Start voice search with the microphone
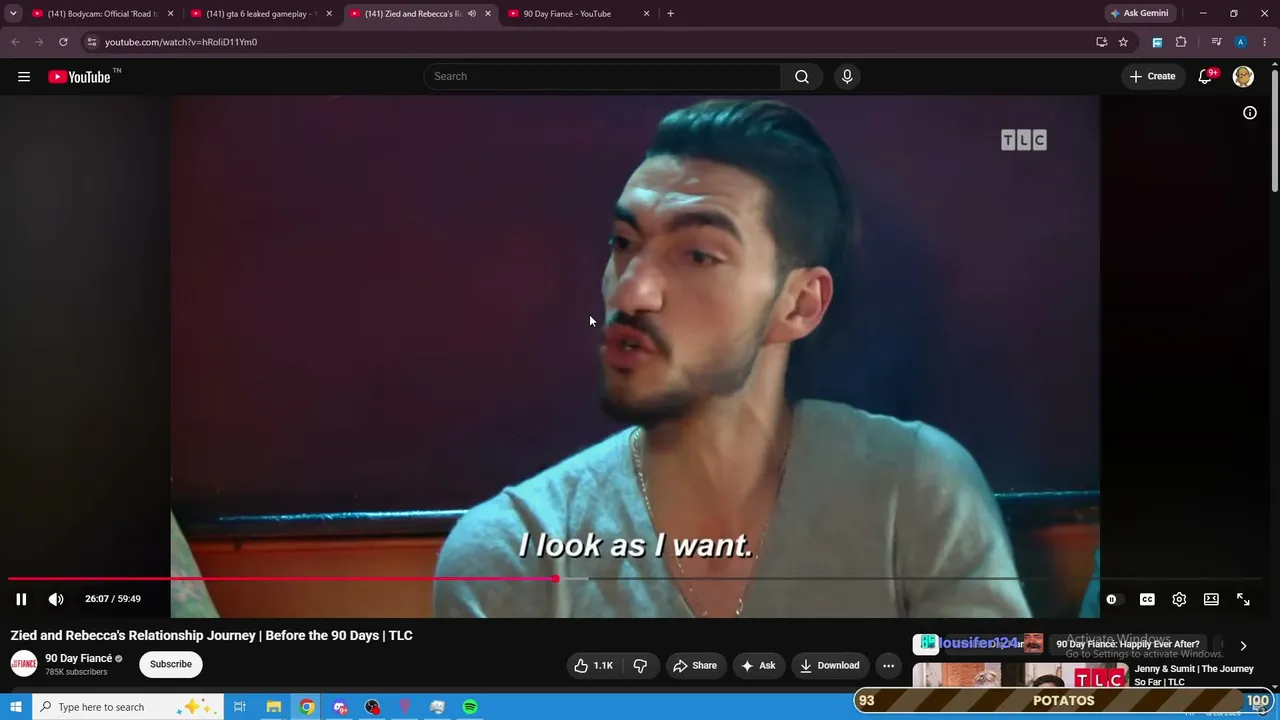 (847, 77)
